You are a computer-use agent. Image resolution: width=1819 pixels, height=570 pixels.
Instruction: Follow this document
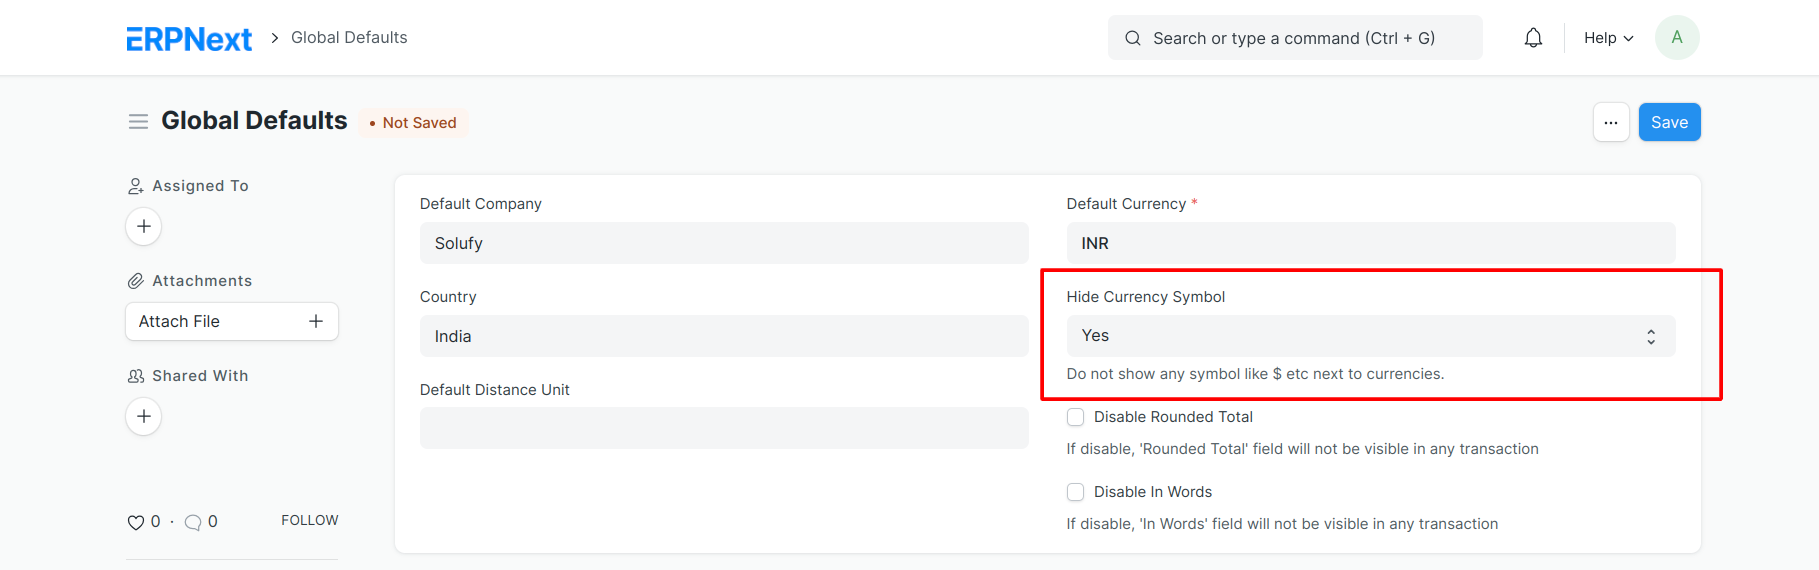(310, 520)
